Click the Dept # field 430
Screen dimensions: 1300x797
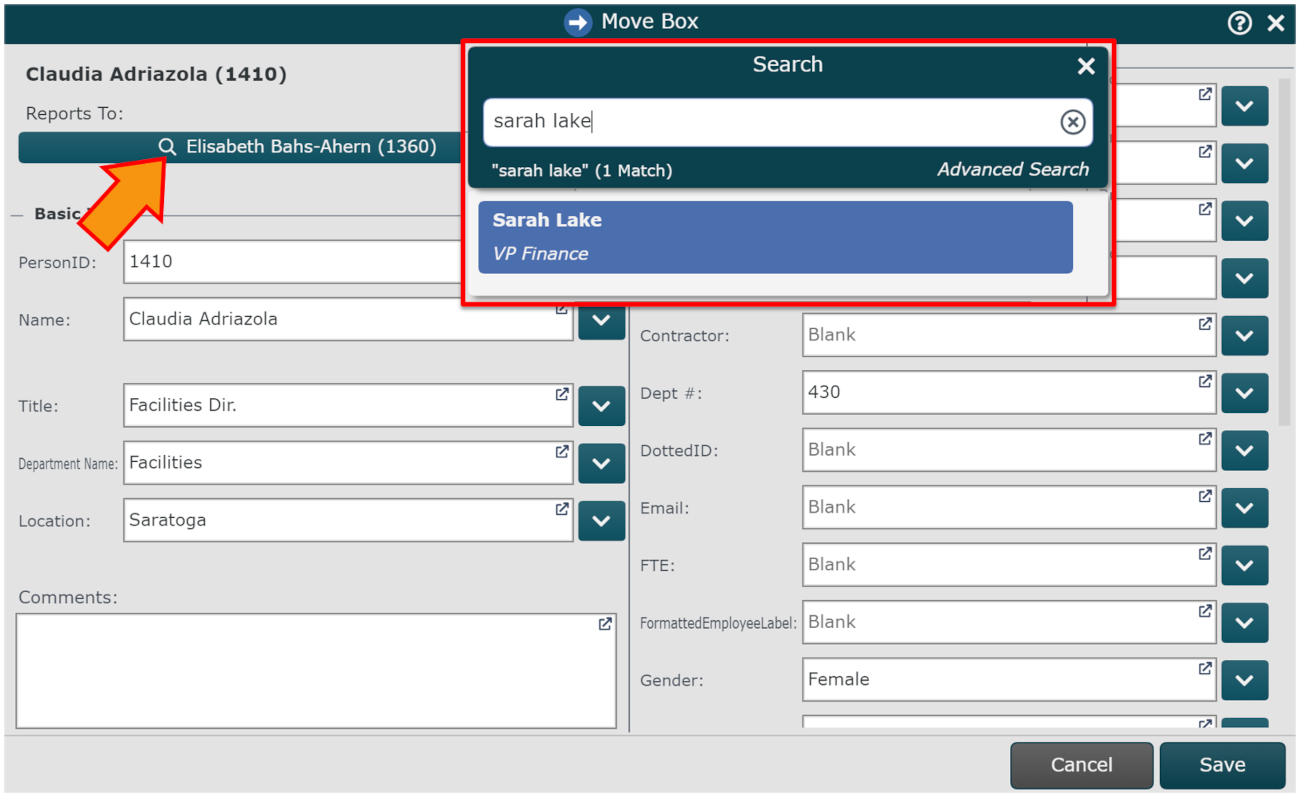(x=1009, y=392)
